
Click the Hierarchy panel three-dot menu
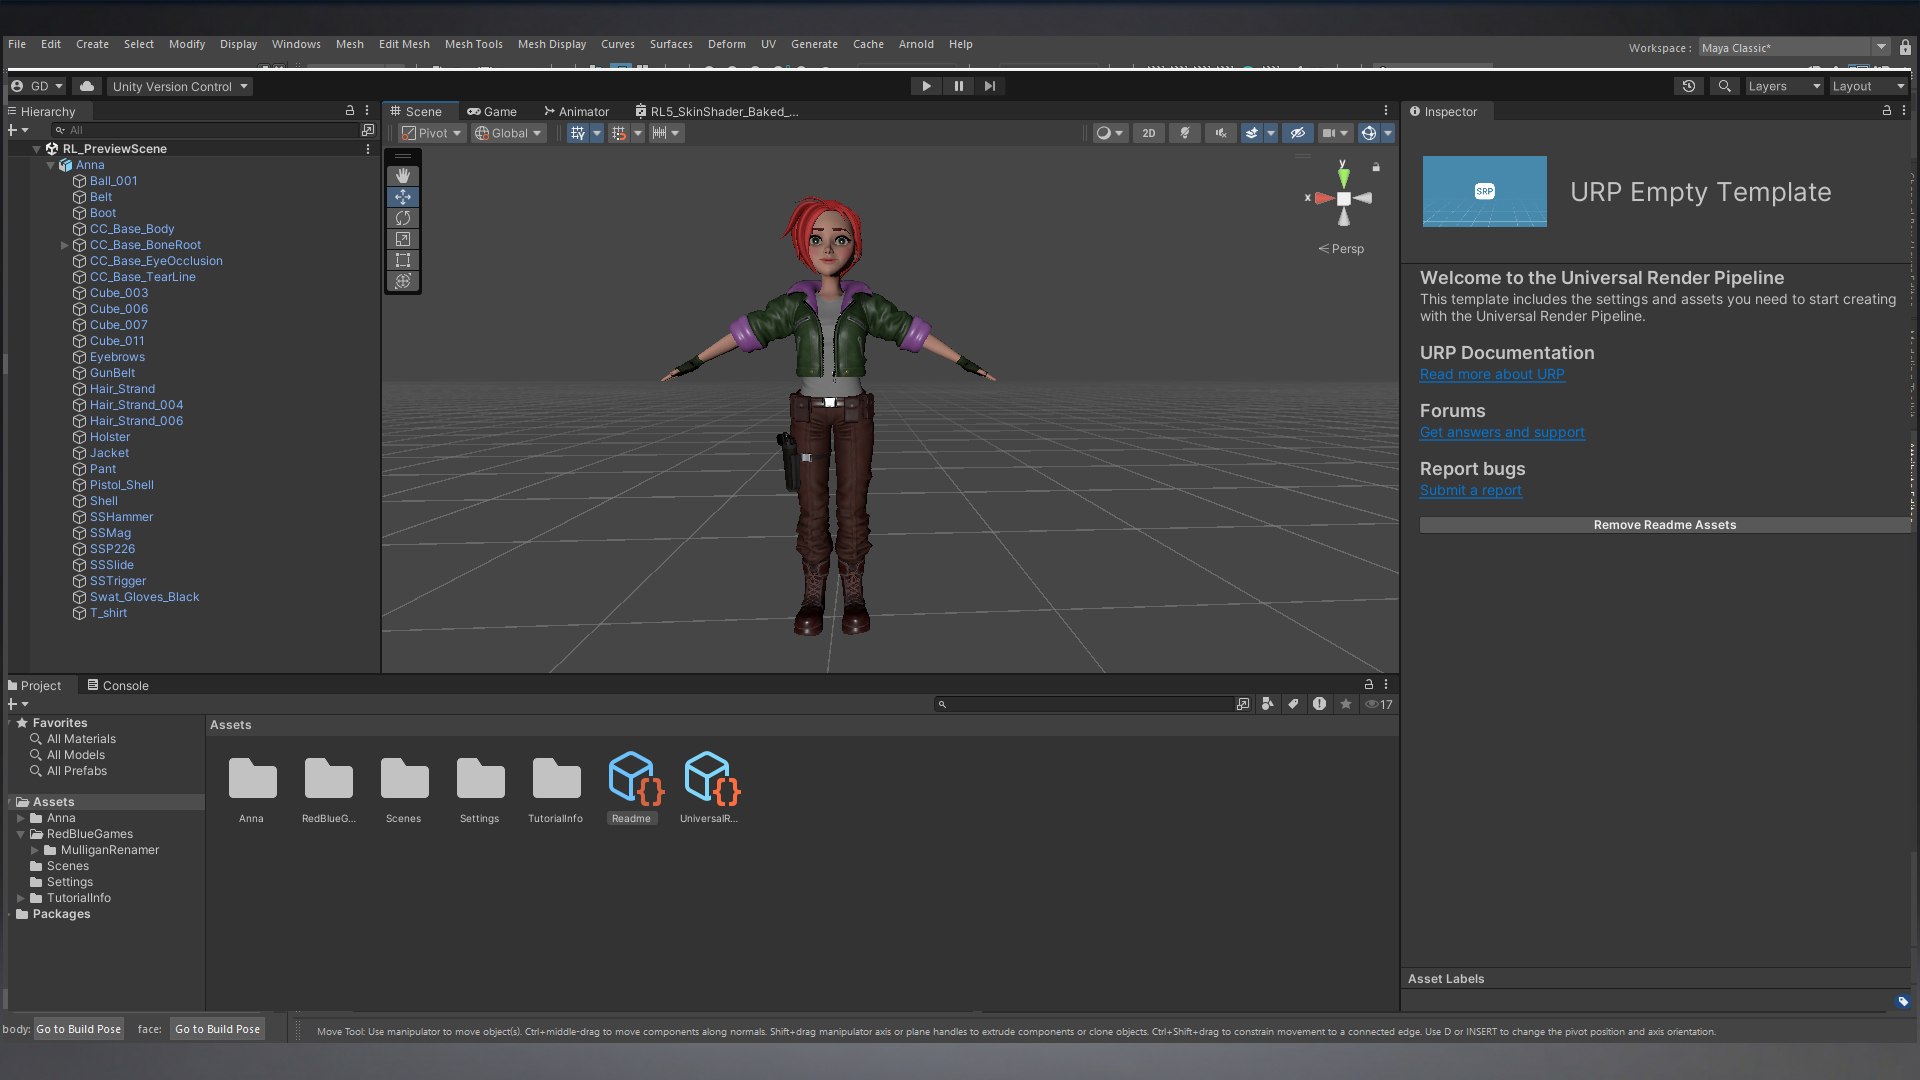pos(367,111)
